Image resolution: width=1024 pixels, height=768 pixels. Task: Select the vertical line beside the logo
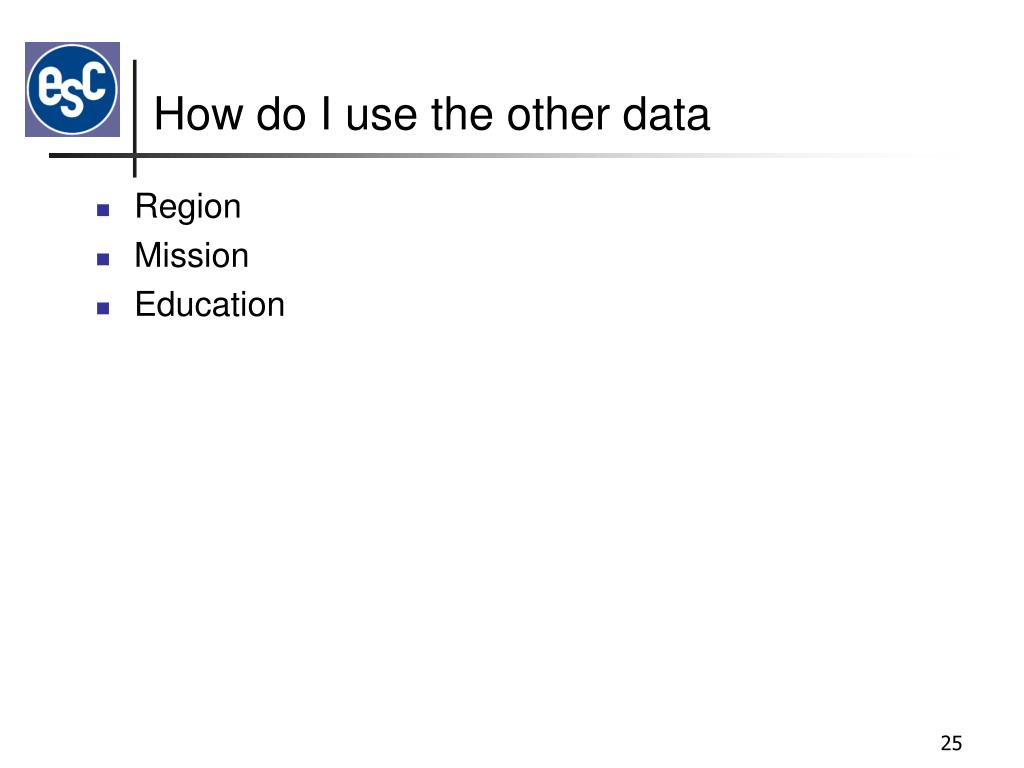pos(135,118)
